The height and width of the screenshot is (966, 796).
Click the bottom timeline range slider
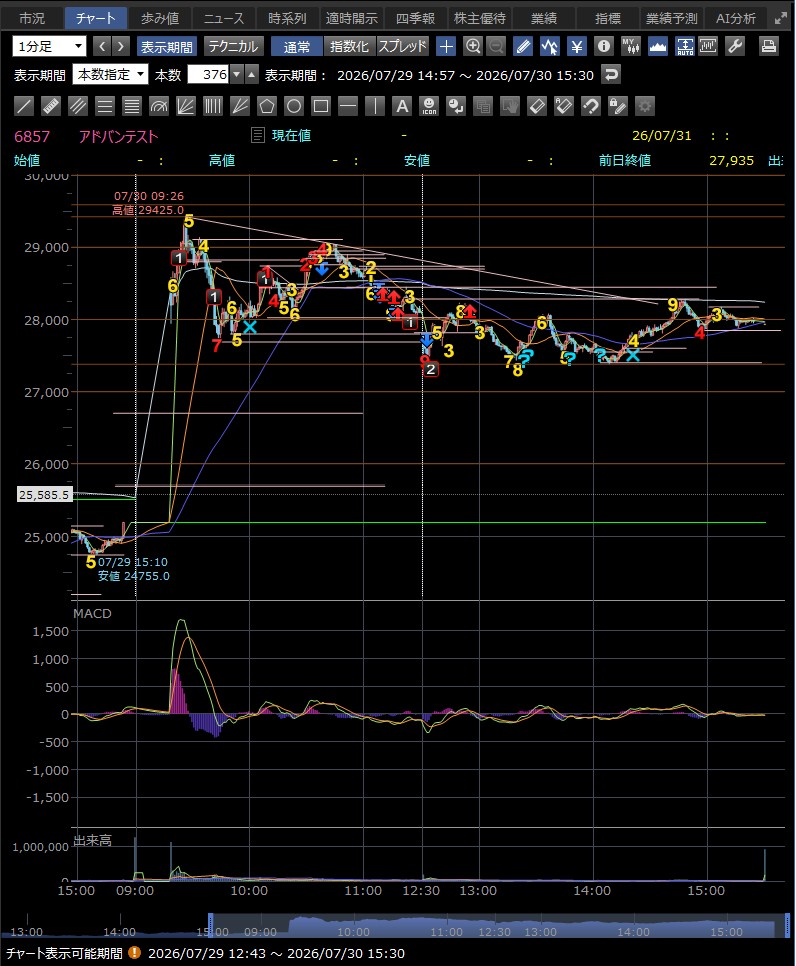point(499,926)
